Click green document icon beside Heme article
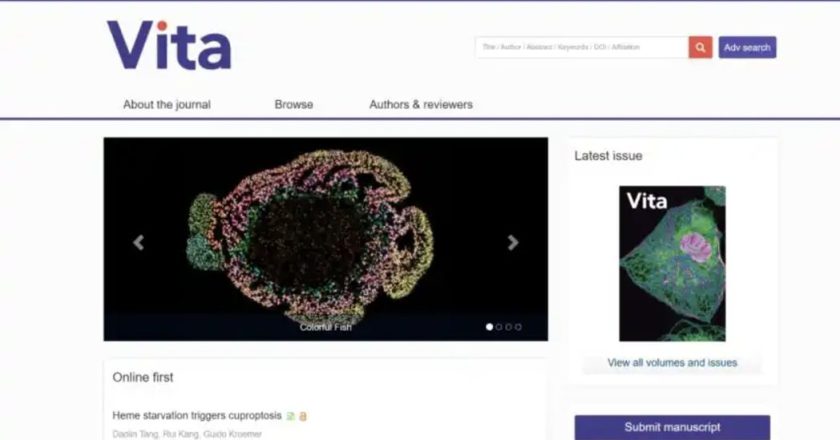 pos(290,416)
